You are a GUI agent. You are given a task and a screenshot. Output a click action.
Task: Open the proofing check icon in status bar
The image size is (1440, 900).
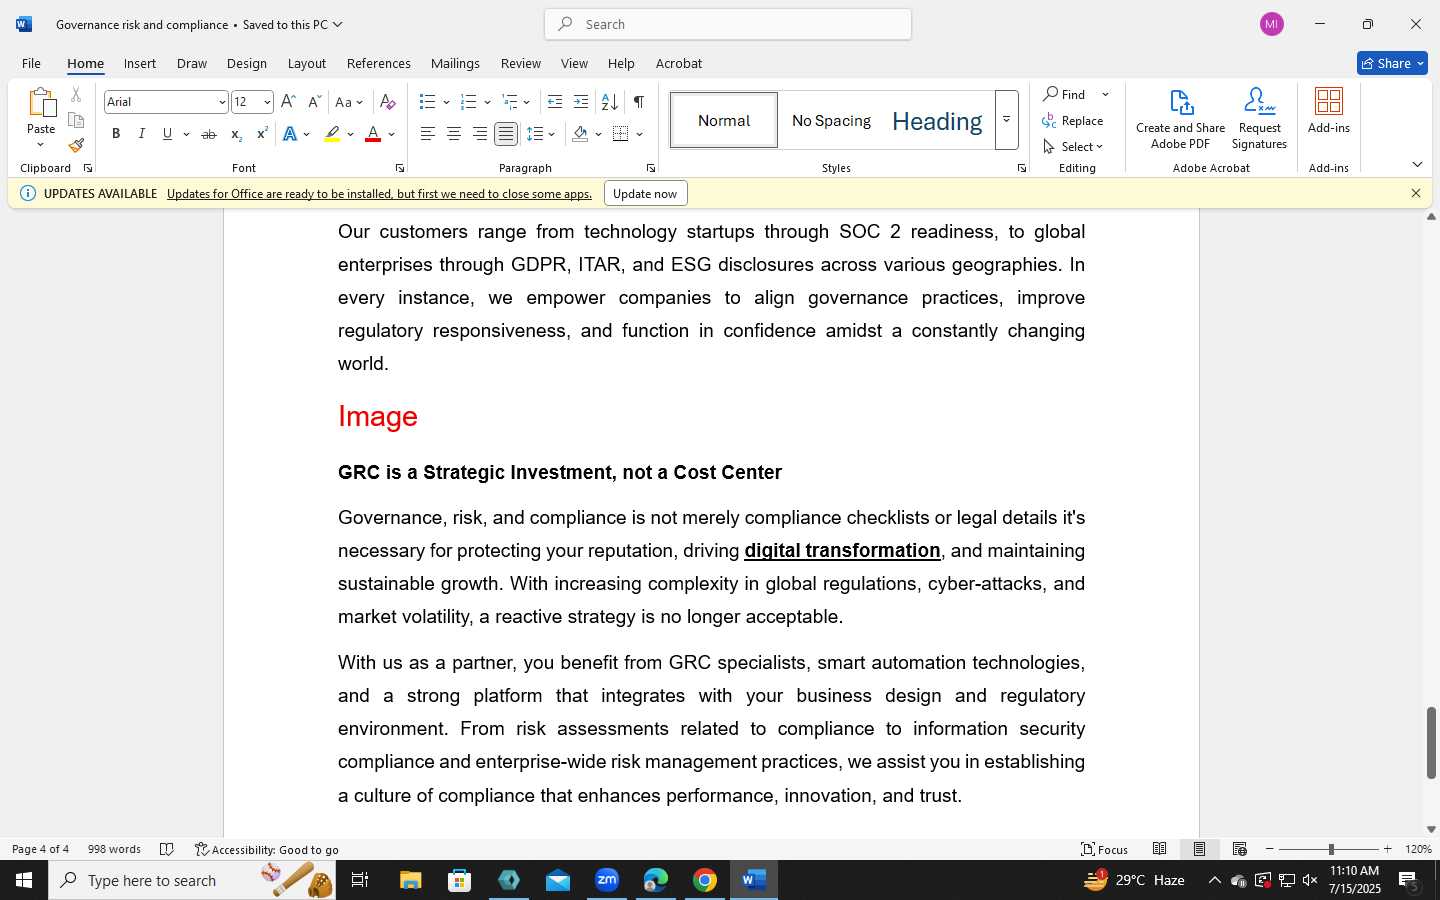point(167,849)
